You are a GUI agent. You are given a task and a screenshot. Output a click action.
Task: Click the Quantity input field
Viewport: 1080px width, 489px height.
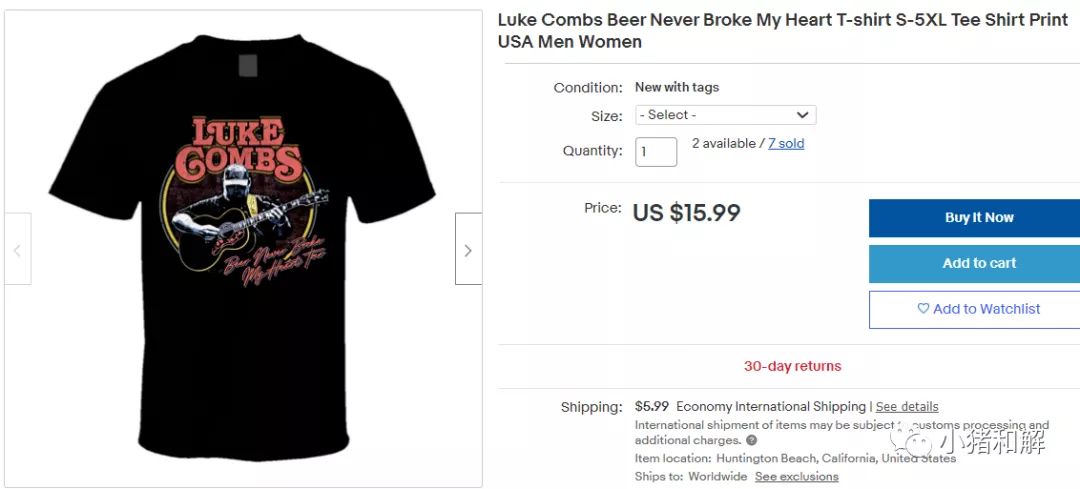(656, 152)
